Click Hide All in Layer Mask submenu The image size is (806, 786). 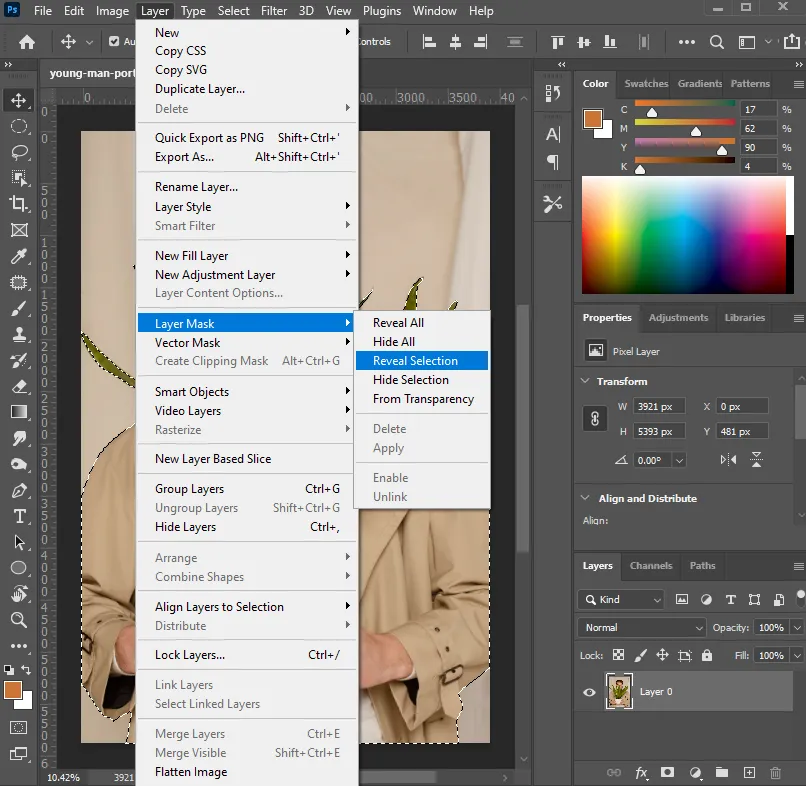[x=394, y=342]
